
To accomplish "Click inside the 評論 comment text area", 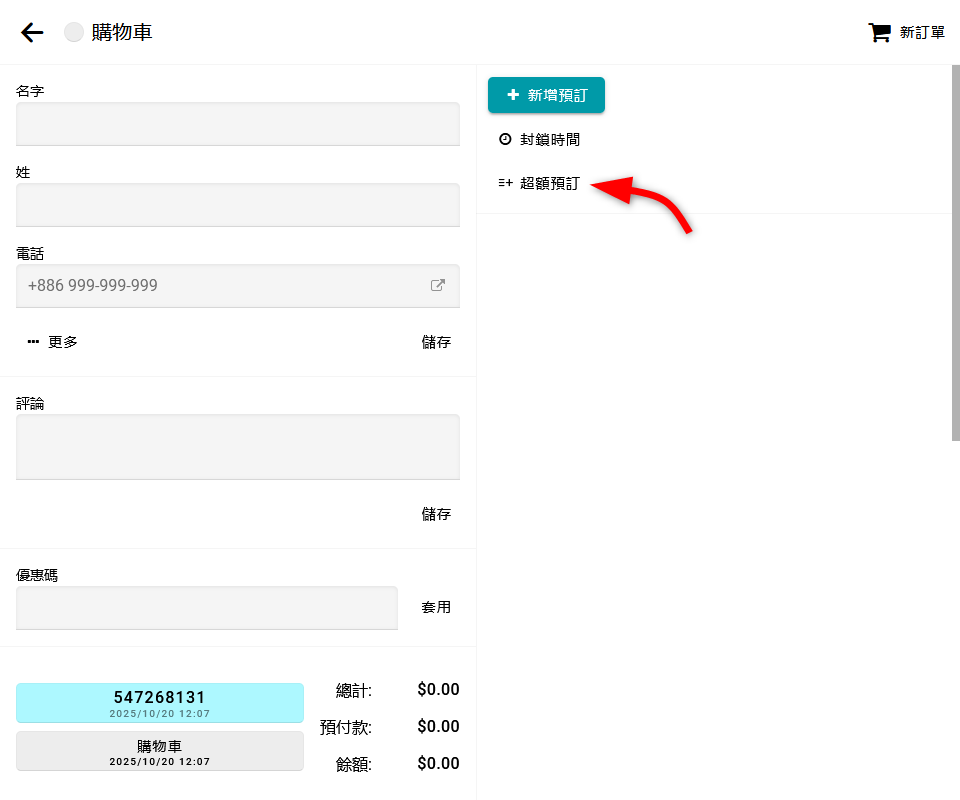I will click(238, 447).
